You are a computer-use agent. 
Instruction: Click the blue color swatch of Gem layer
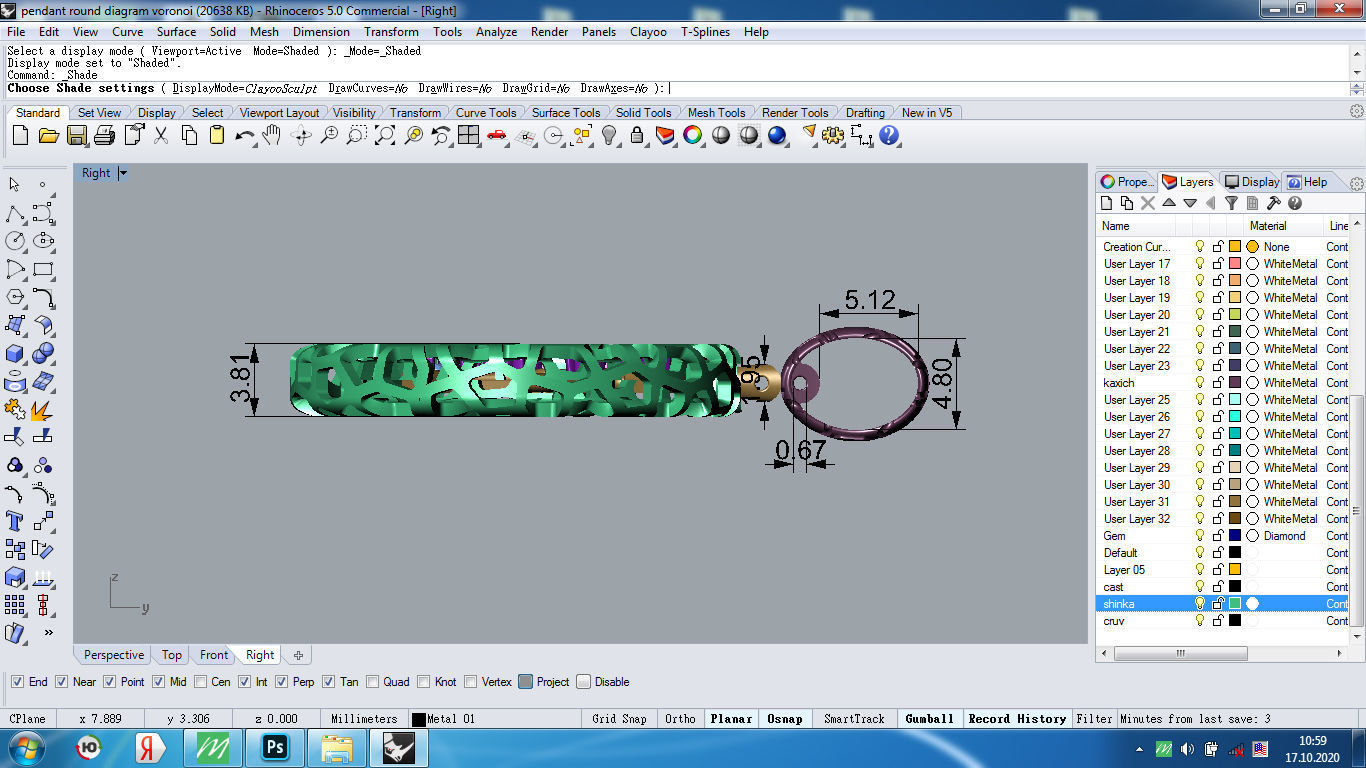[1235, 536]
